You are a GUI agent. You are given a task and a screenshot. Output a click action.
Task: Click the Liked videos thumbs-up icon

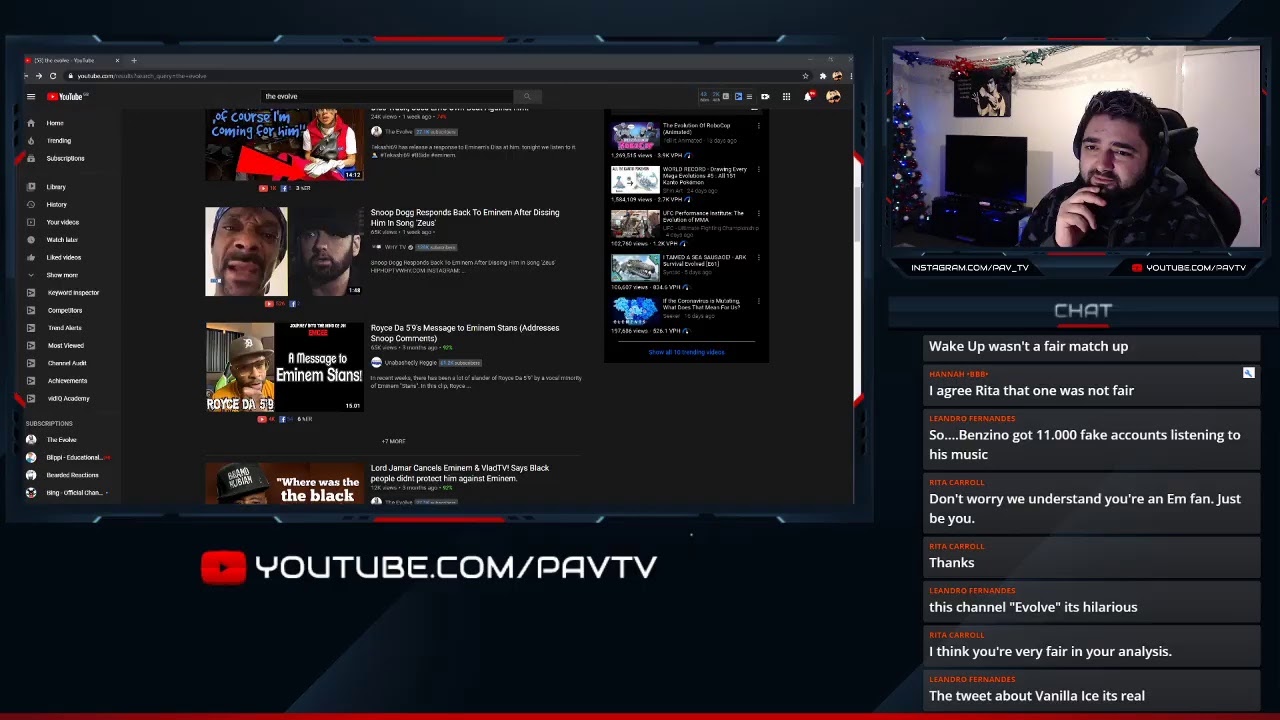tap(31, 257)
